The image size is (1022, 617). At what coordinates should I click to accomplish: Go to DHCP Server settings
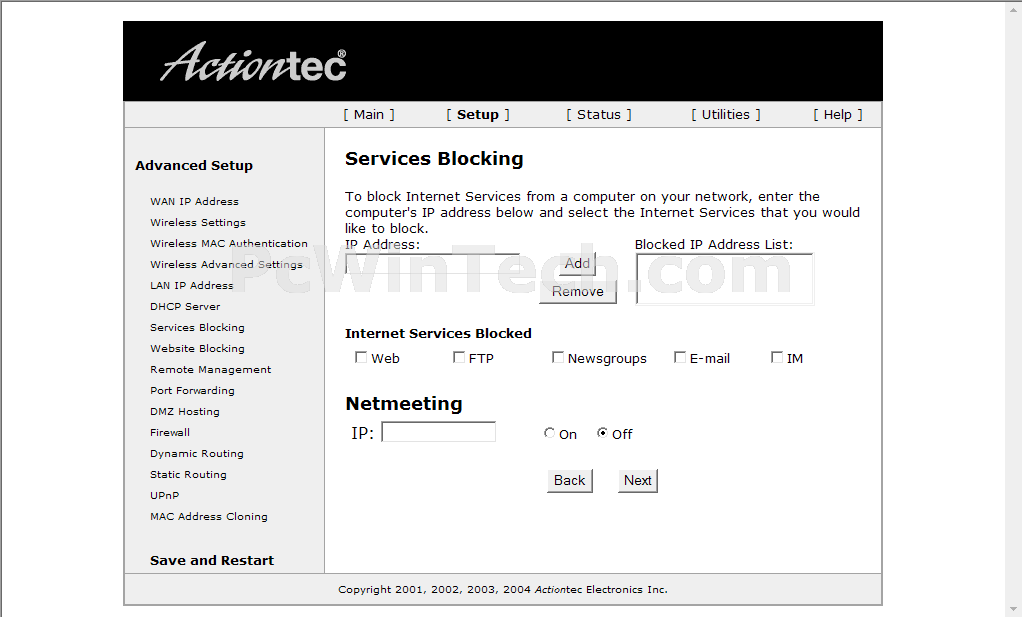[x=185, y=306]
